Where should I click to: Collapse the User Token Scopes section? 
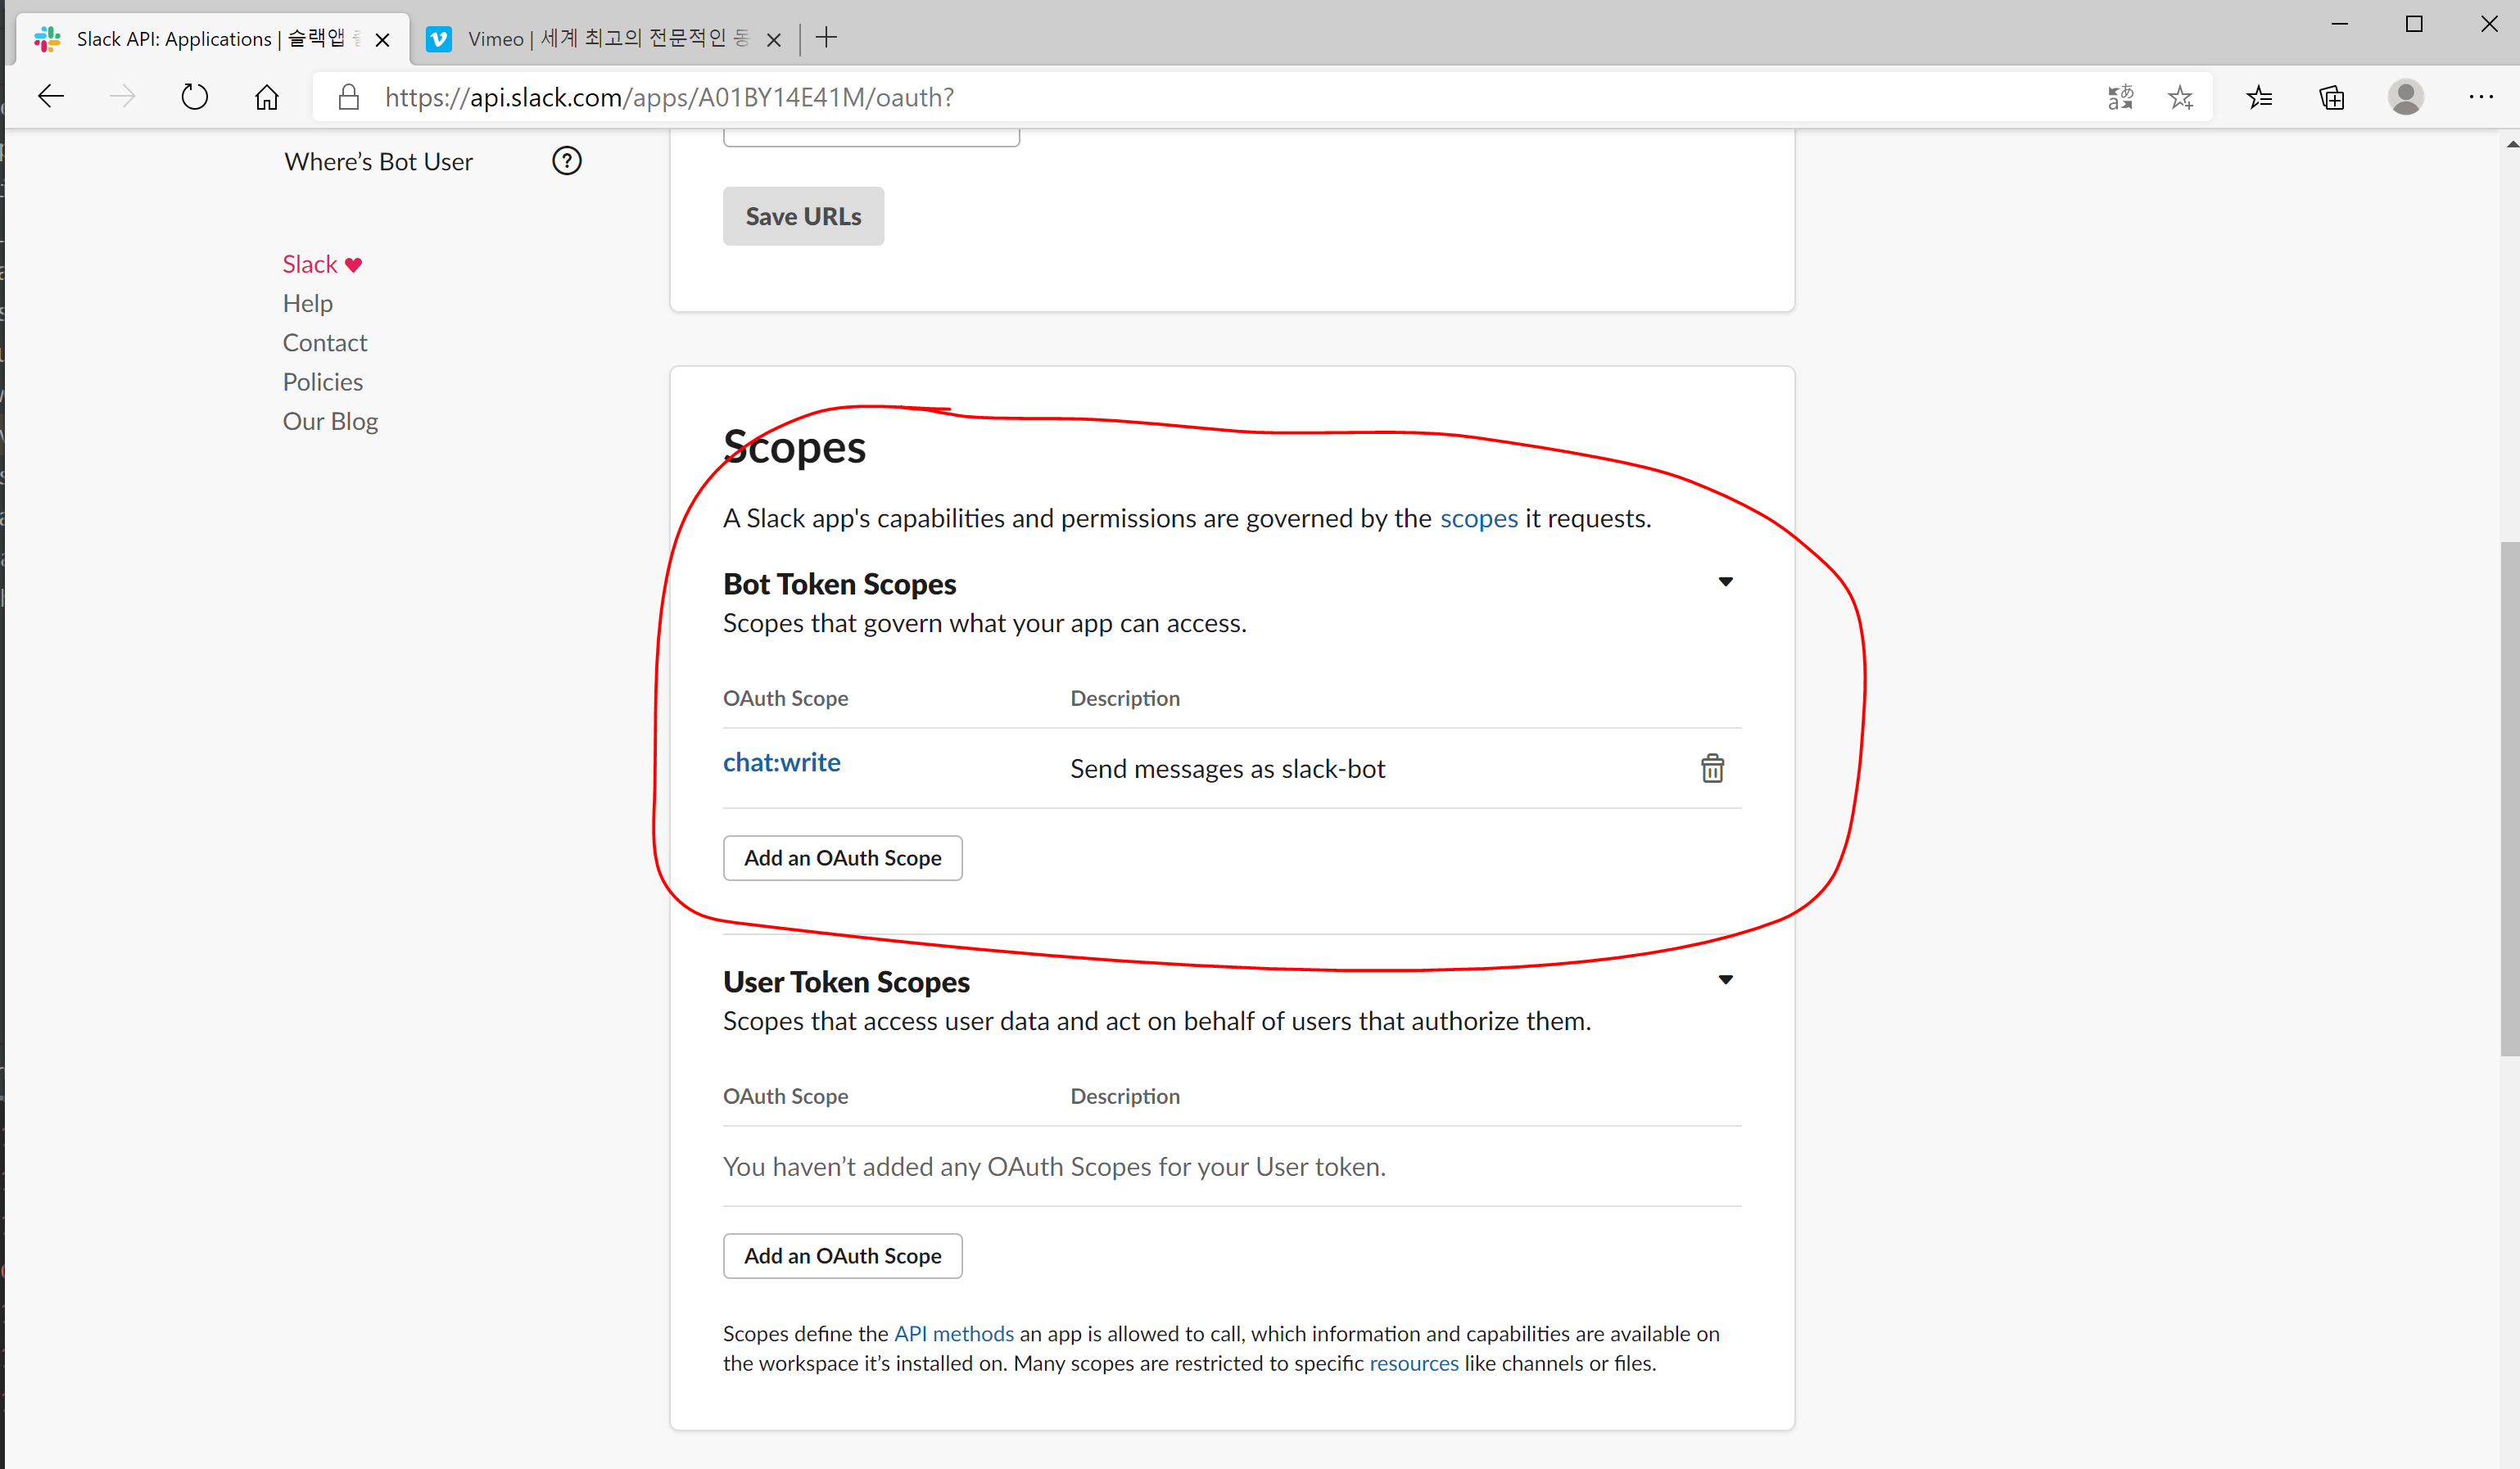point(1725,980)
